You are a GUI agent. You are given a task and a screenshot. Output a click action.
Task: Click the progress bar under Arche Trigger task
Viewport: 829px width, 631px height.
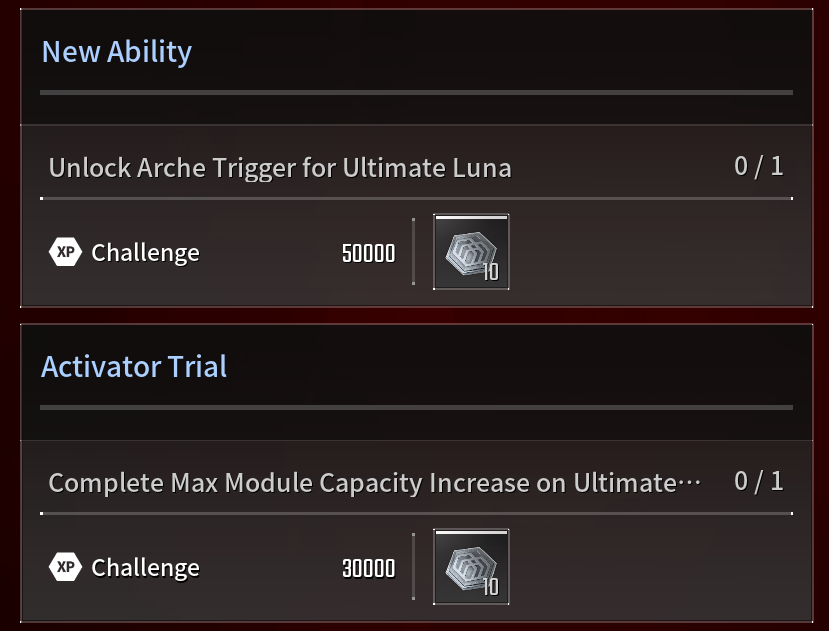point(417,198)
